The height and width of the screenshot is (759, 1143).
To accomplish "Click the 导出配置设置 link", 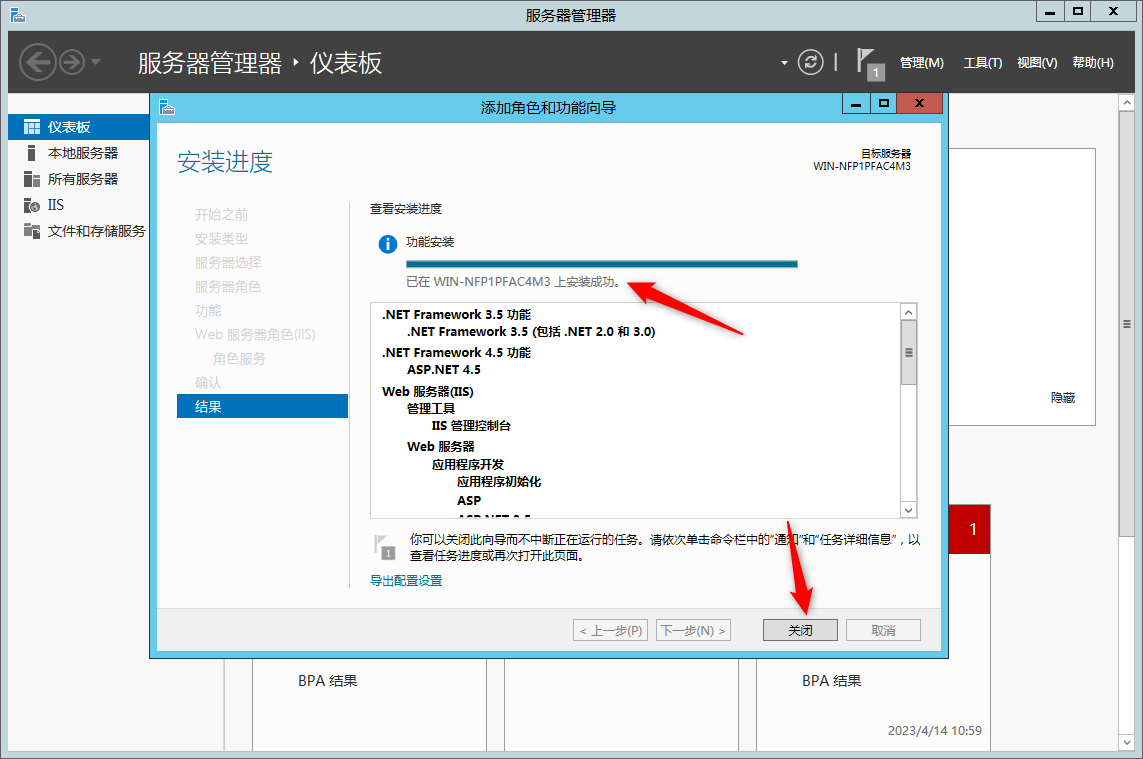I will (406, 580).
